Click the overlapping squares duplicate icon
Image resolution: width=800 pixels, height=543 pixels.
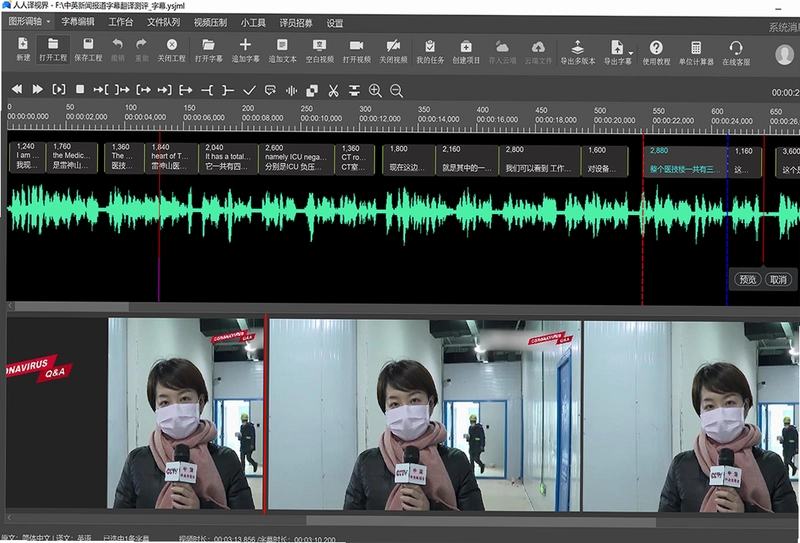312,91
